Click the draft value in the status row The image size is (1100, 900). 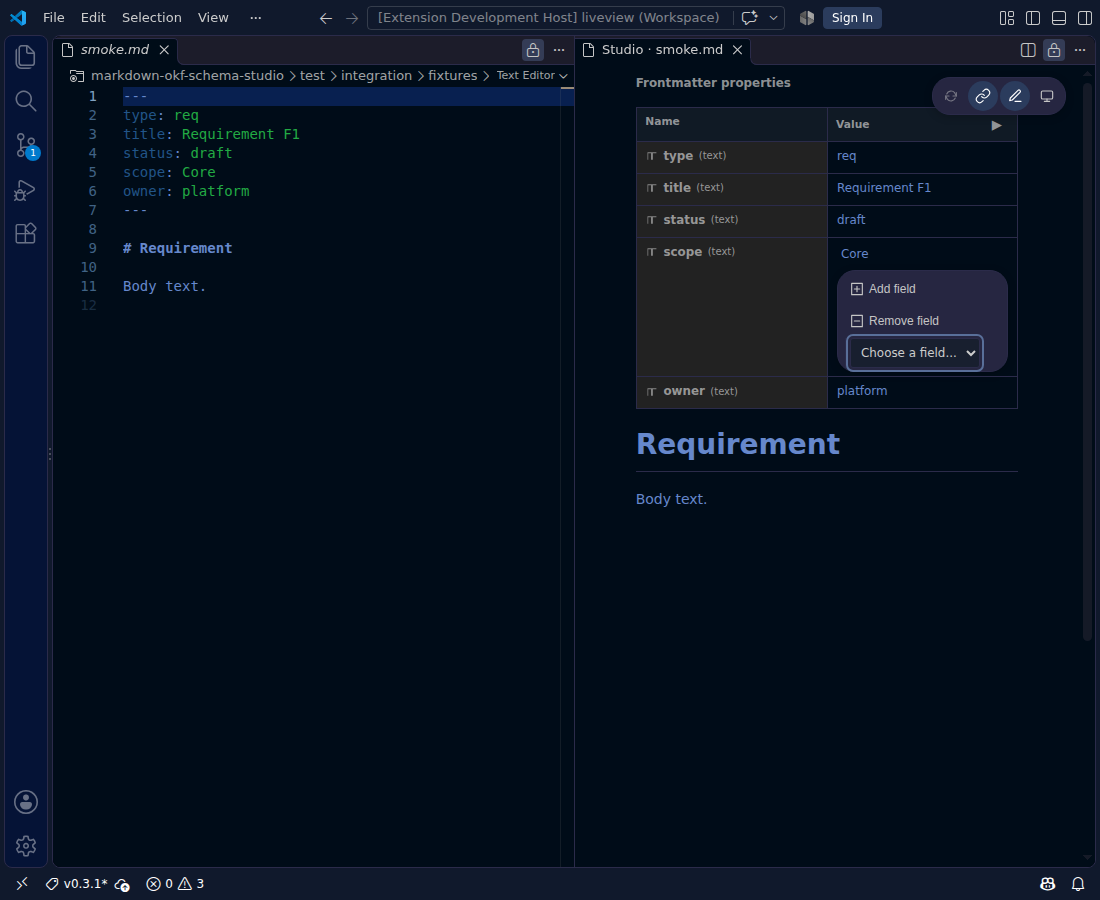pos(851,220)
